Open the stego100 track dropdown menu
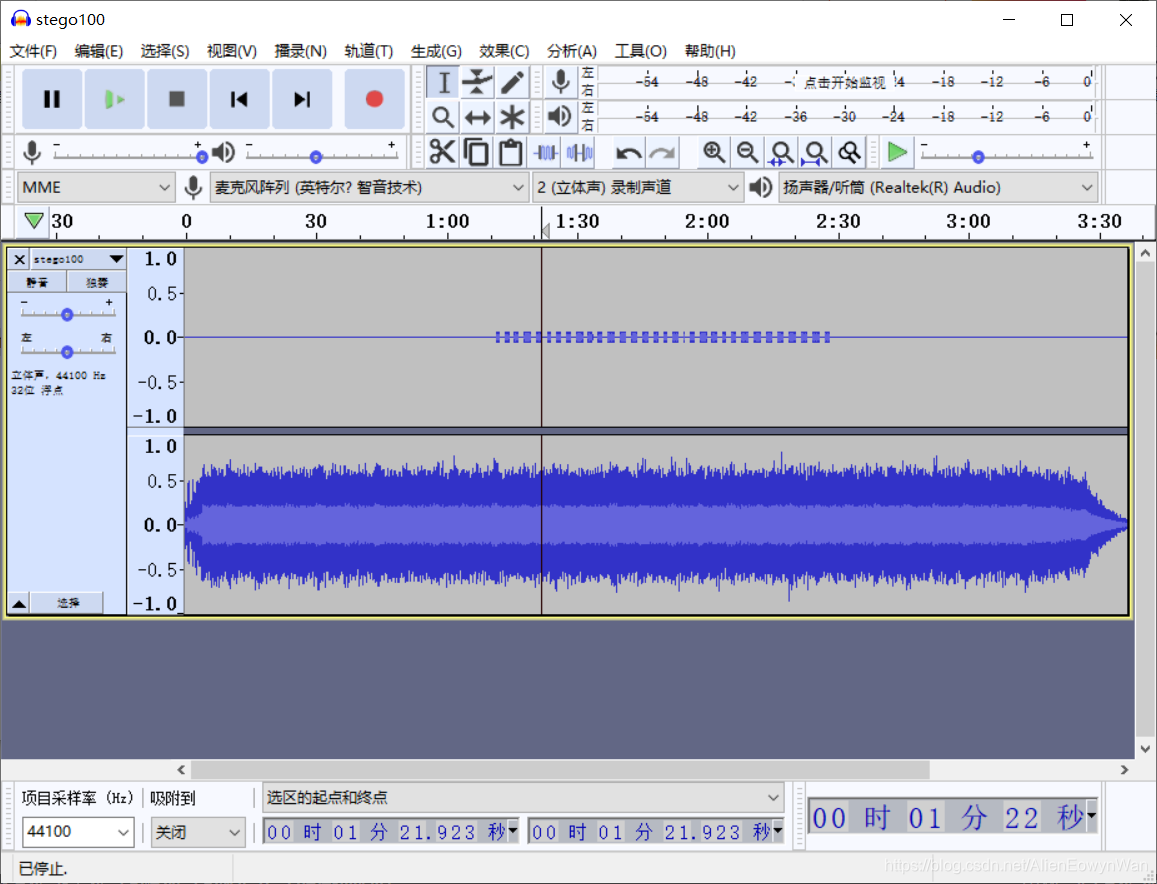Image resolution: width=1157 pixels, height=884 pixels. [x=77, y=259]
